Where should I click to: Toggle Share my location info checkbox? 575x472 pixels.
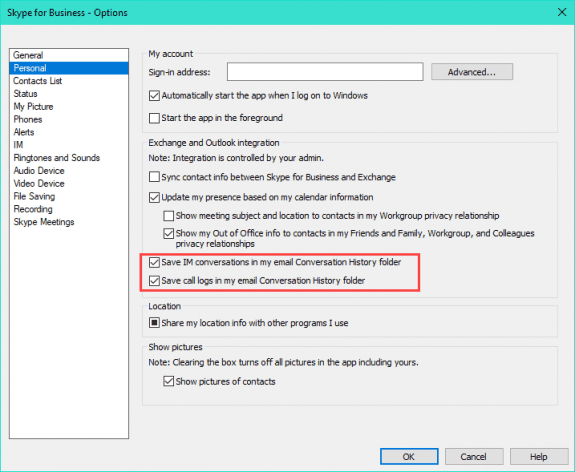(154, 323)
